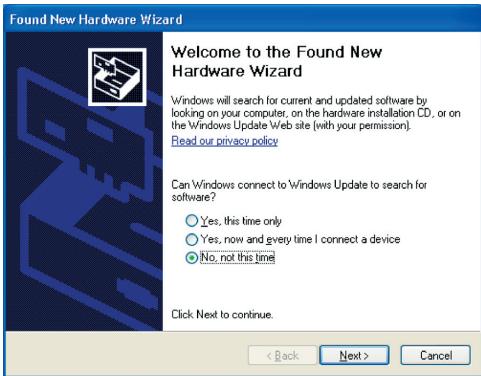Click the greyed-out Back button

[x=282, y=355]
